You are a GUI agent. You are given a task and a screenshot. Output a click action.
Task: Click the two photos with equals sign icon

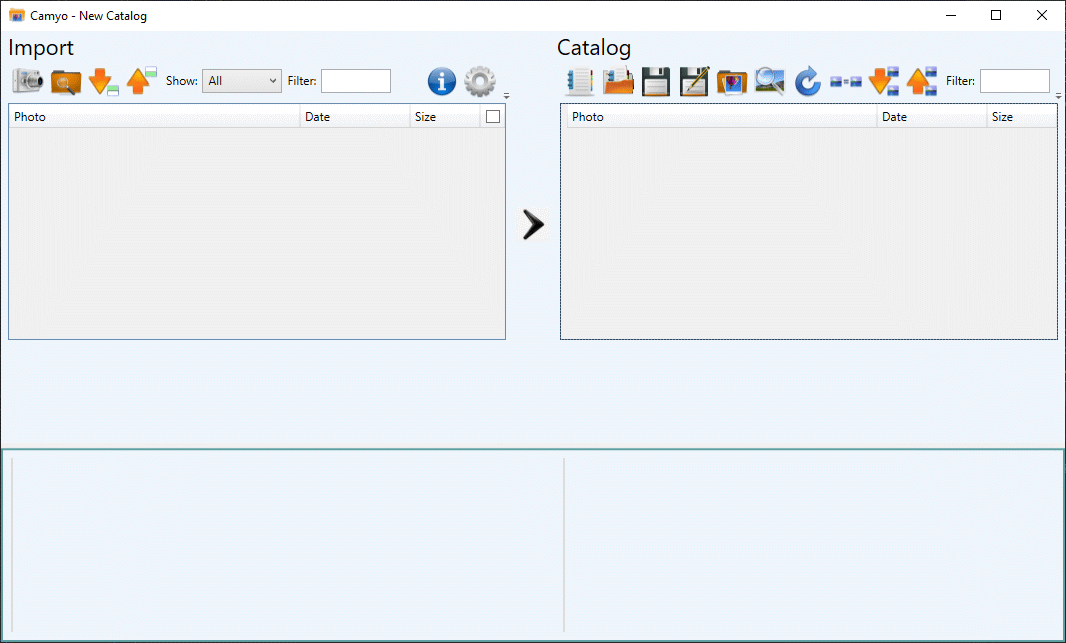(x=845, y=82)
